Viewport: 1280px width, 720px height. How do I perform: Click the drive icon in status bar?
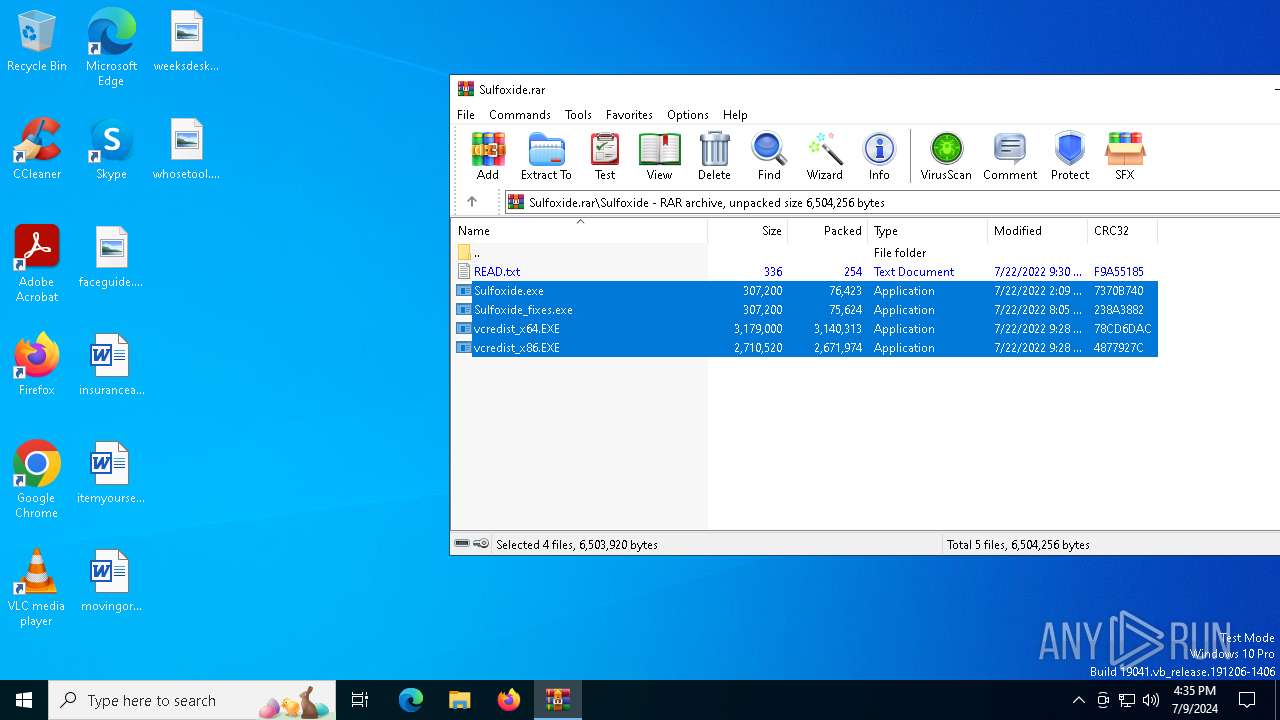point(462,544)
